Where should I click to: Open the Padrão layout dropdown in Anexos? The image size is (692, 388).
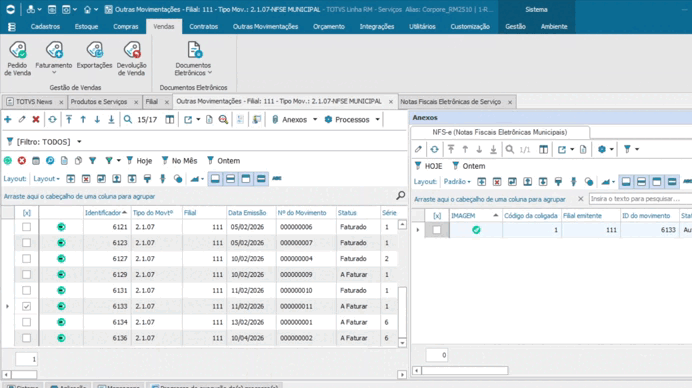457,182
